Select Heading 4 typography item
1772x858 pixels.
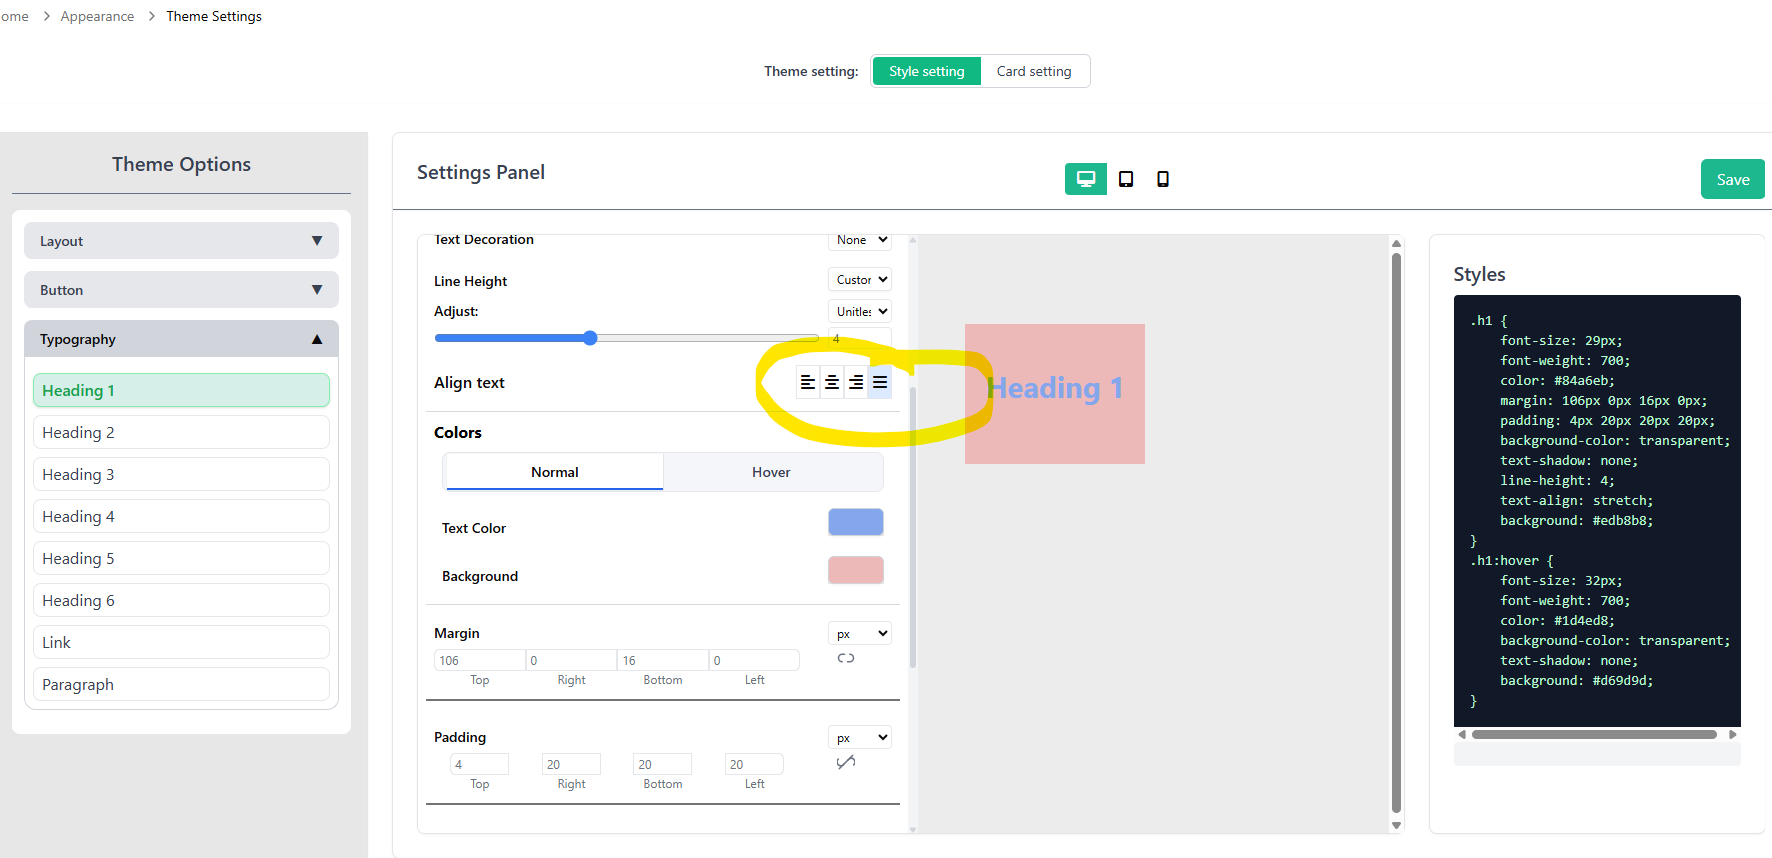[x=181, y=516]
